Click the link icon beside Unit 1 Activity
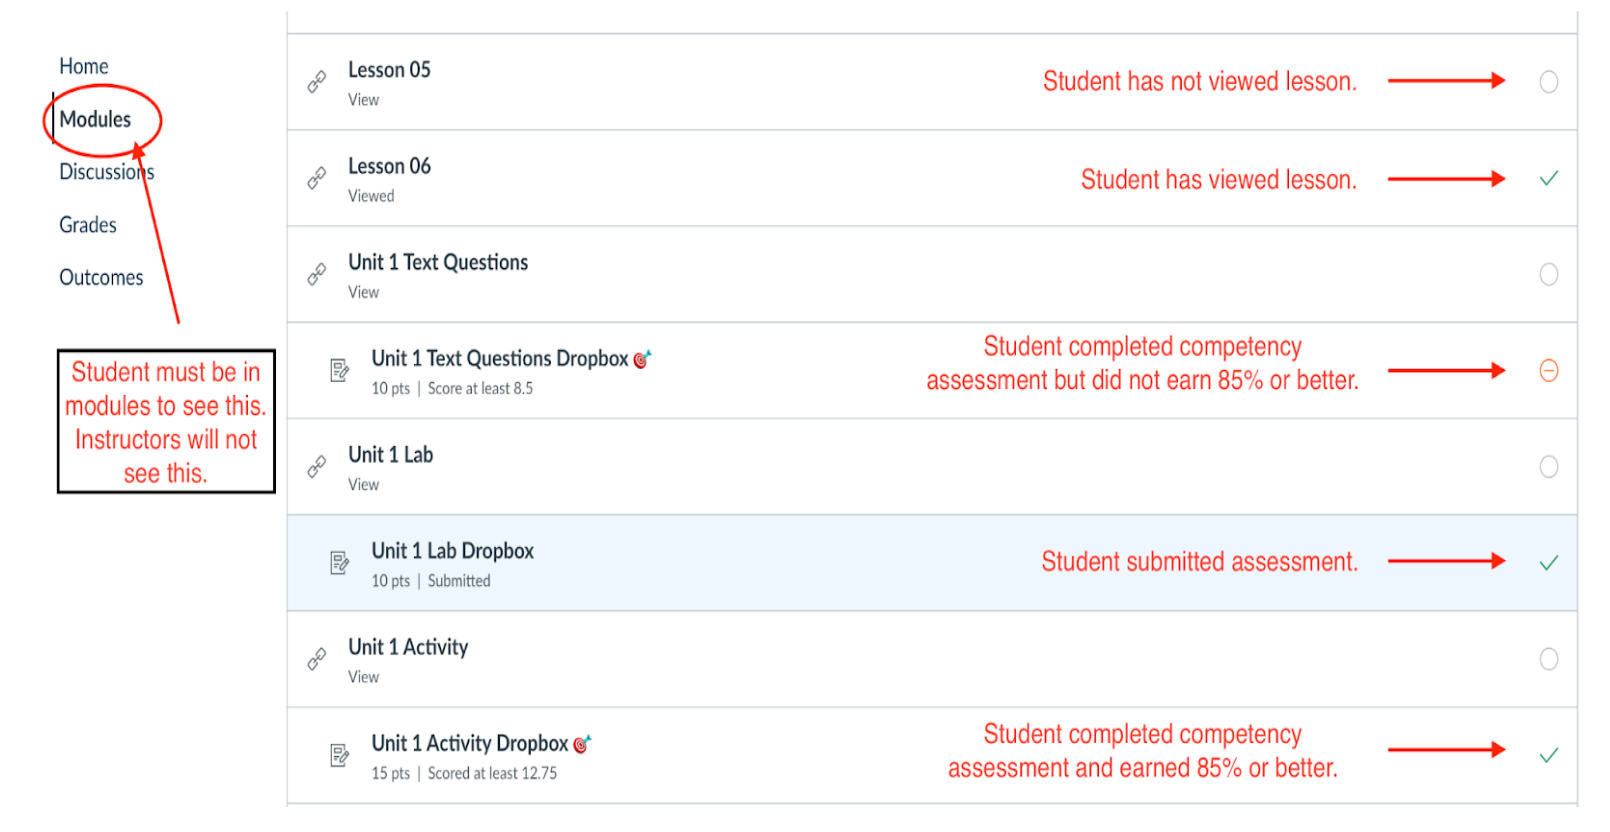This screenshot has height=832, width=1610. (317, 659)
